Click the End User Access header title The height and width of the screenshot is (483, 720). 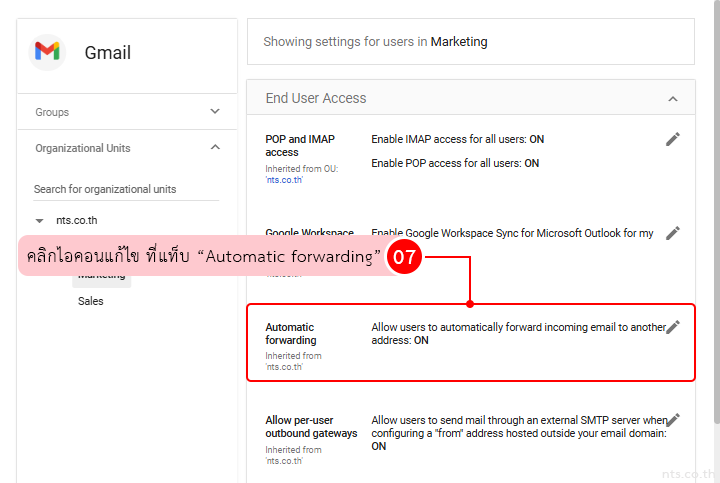pos(316,98)
